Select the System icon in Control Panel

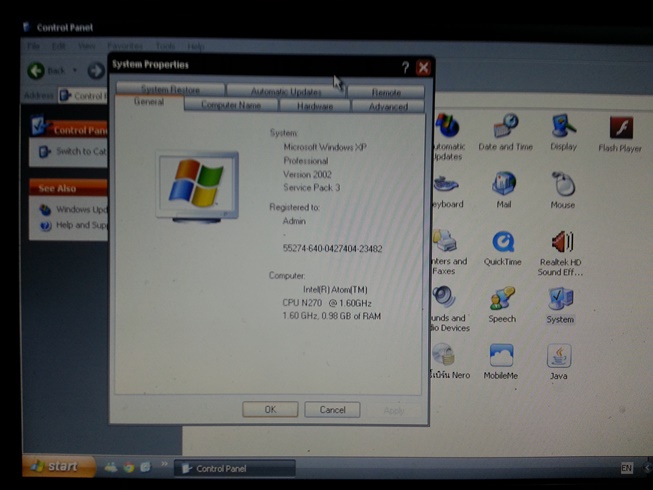(x=560, y=300)
